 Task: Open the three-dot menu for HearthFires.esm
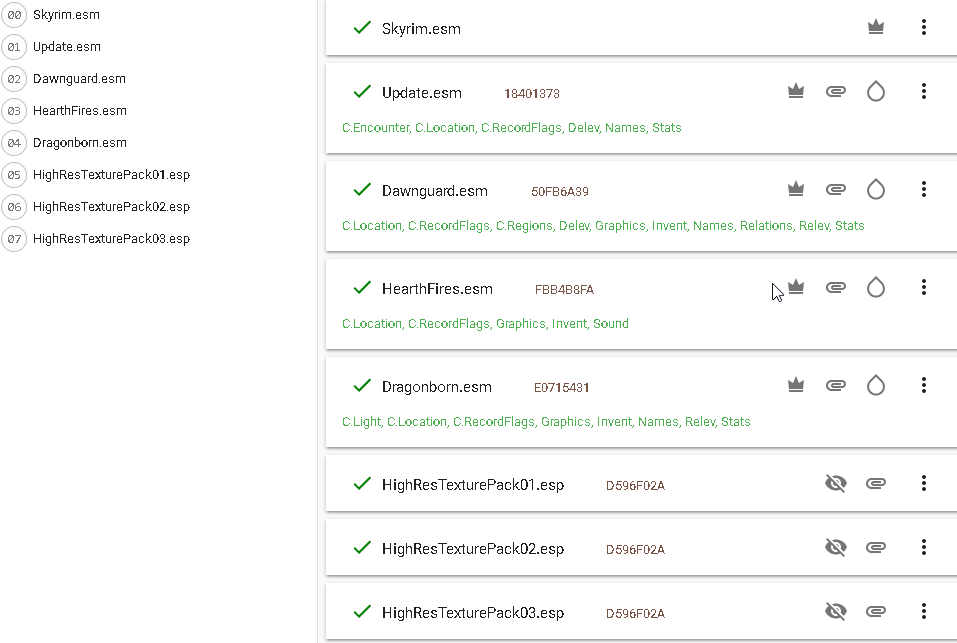point(923,287)
